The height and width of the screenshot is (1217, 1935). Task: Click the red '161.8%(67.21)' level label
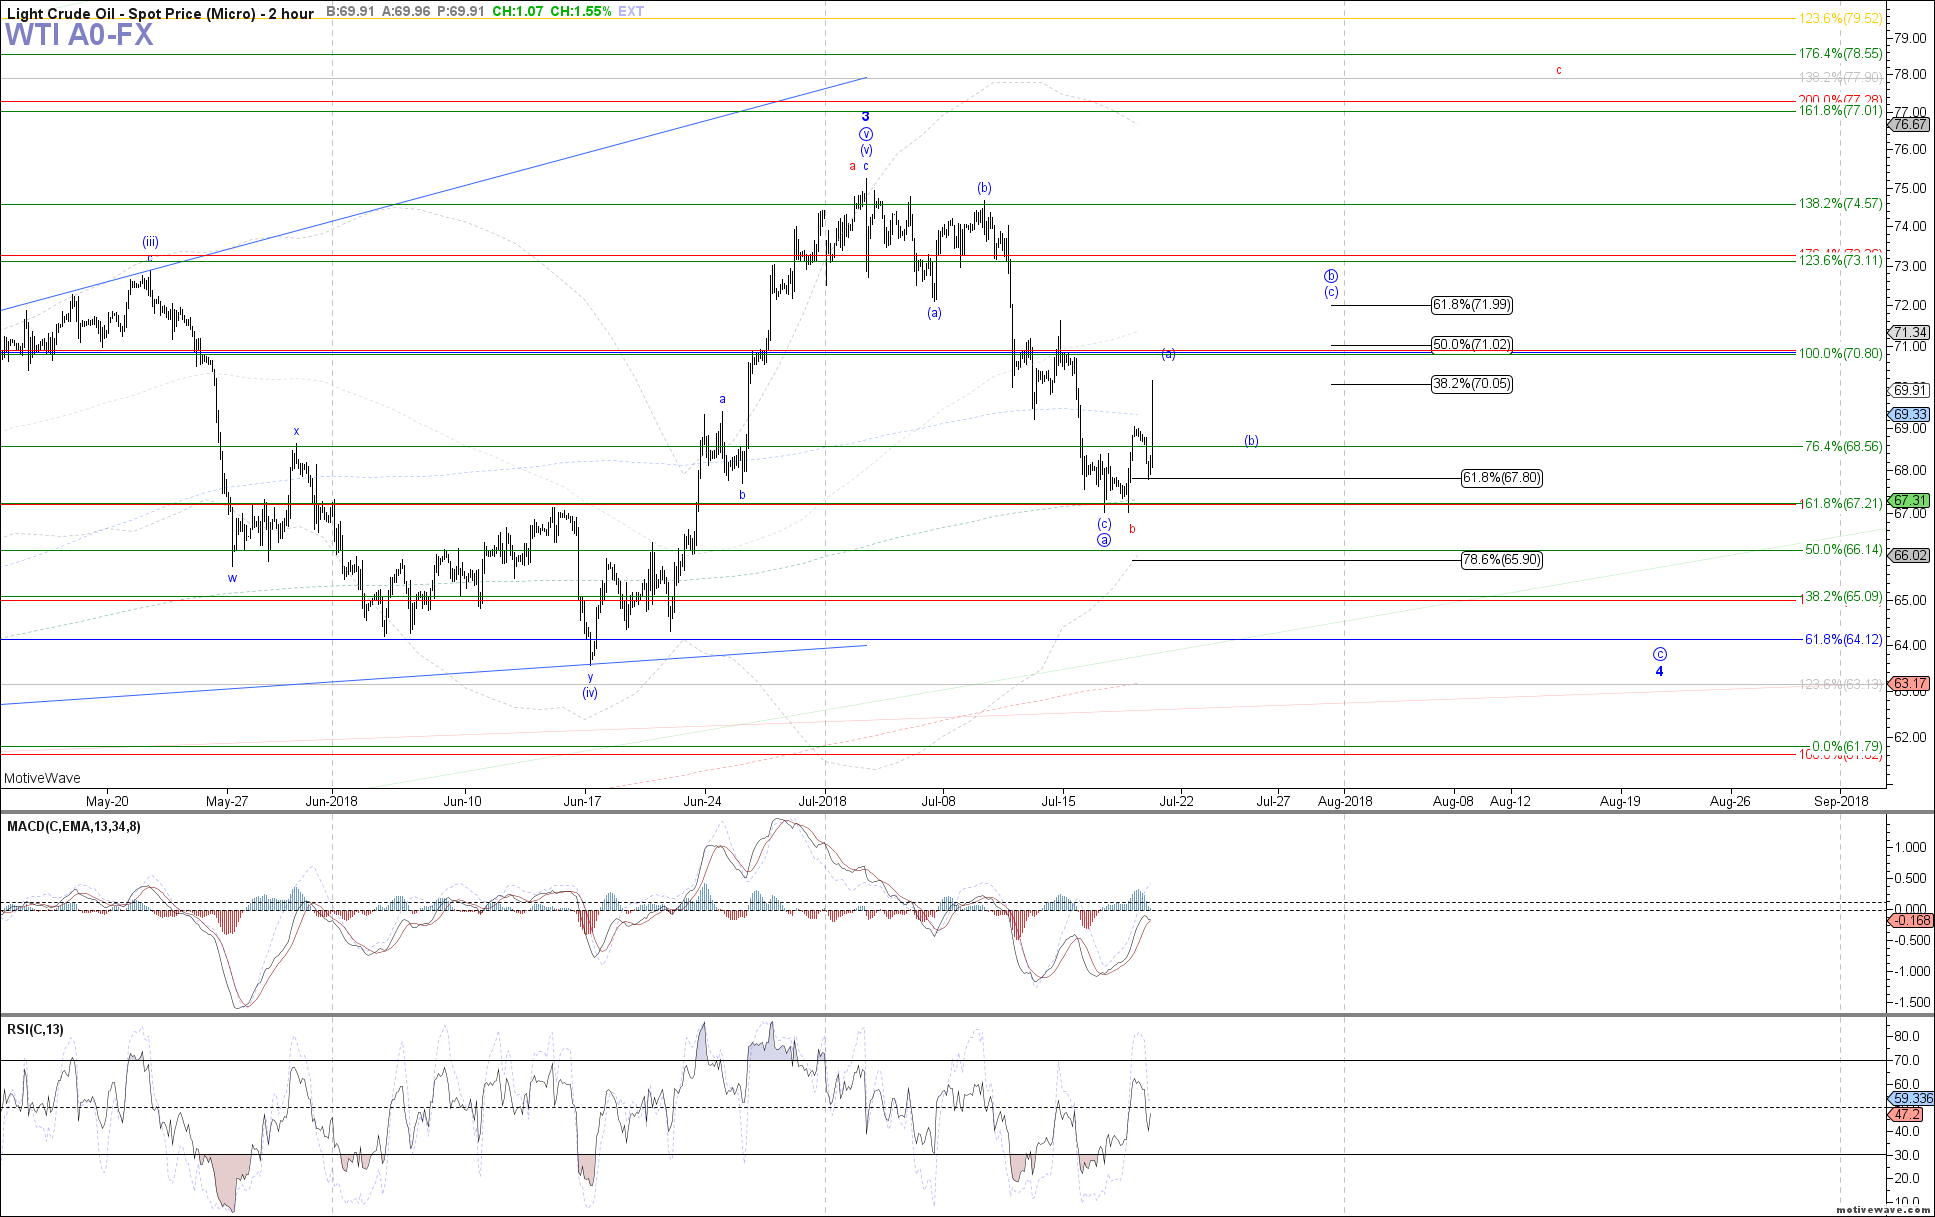click(x=1840, y=503)
